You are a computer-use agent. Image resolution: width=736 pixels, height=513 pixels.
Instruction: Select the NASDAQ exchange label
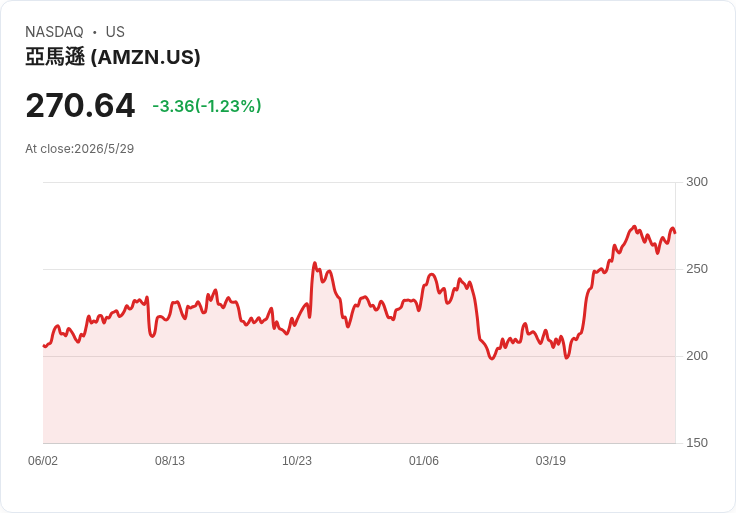coord(54,32)
